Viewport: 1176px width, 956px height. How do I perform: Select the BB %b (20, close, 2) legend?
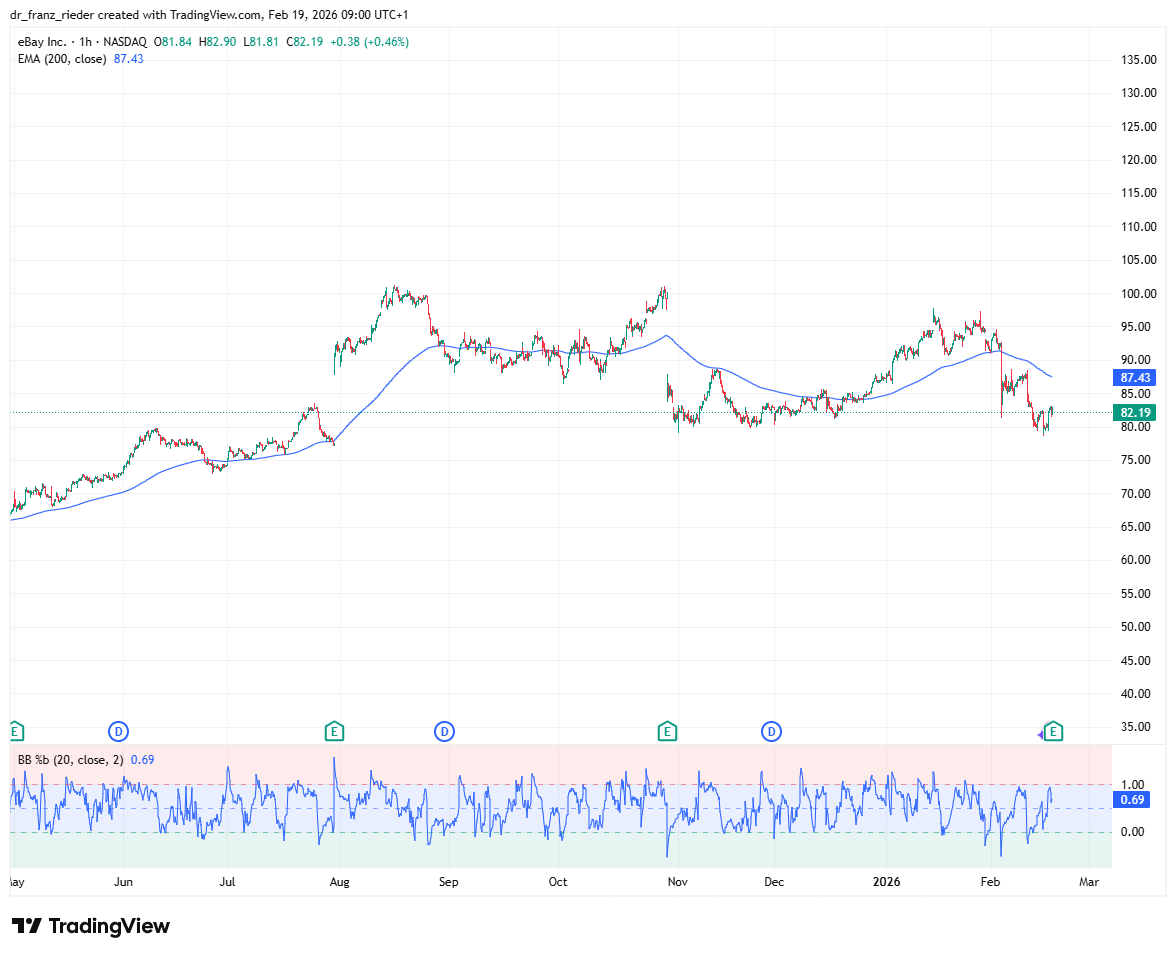[70, 759]
